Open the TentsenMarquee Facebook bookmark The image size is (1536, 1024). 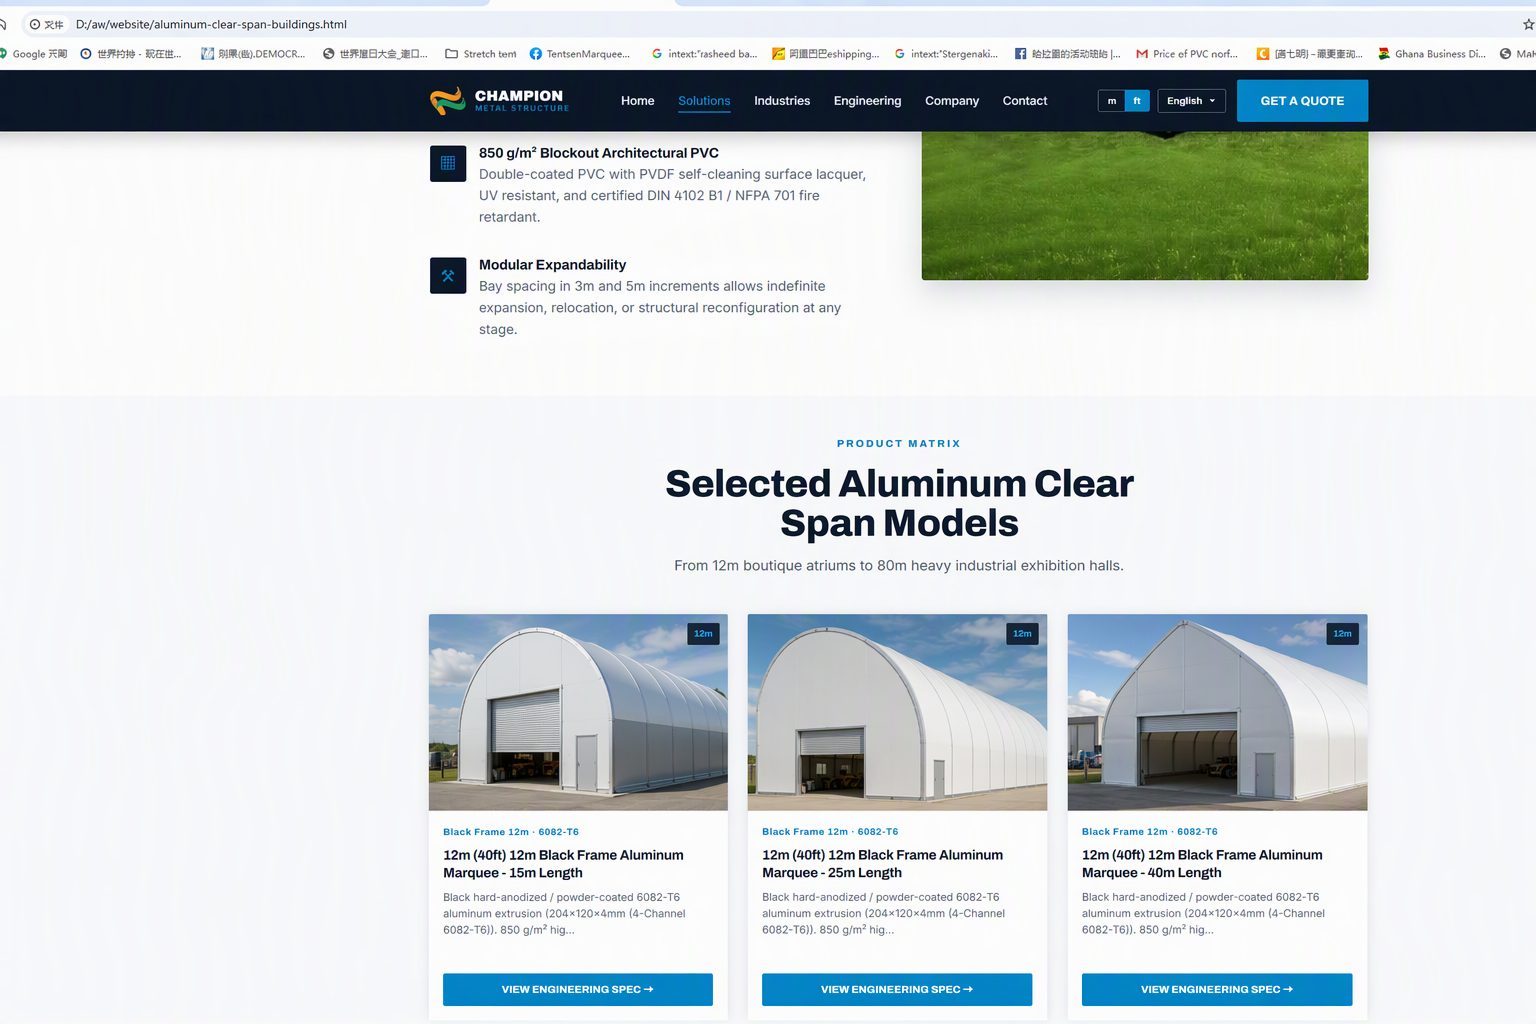tap(580, 54)
